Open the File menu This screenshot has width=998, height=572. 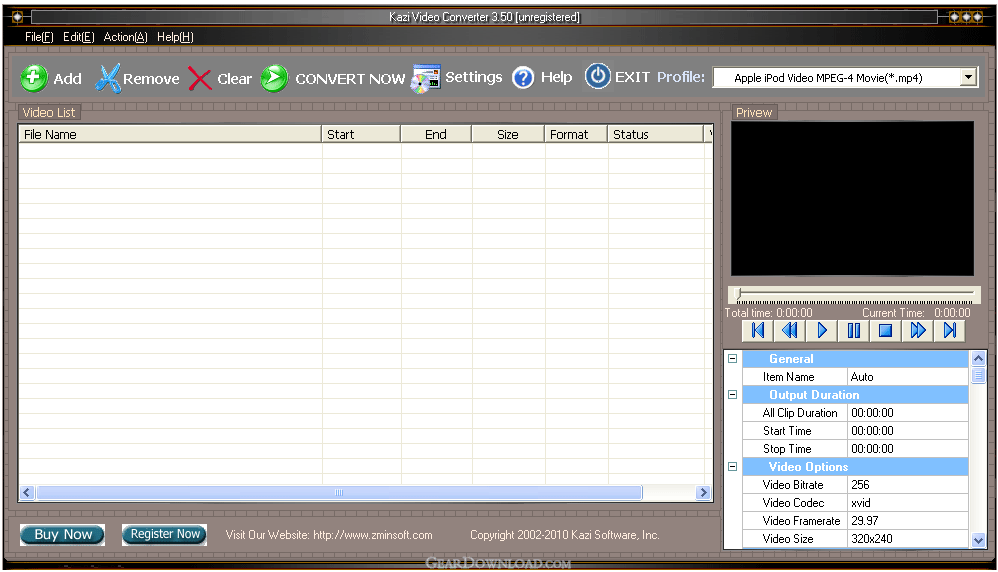pyautogui.click(x=39, y=37)
